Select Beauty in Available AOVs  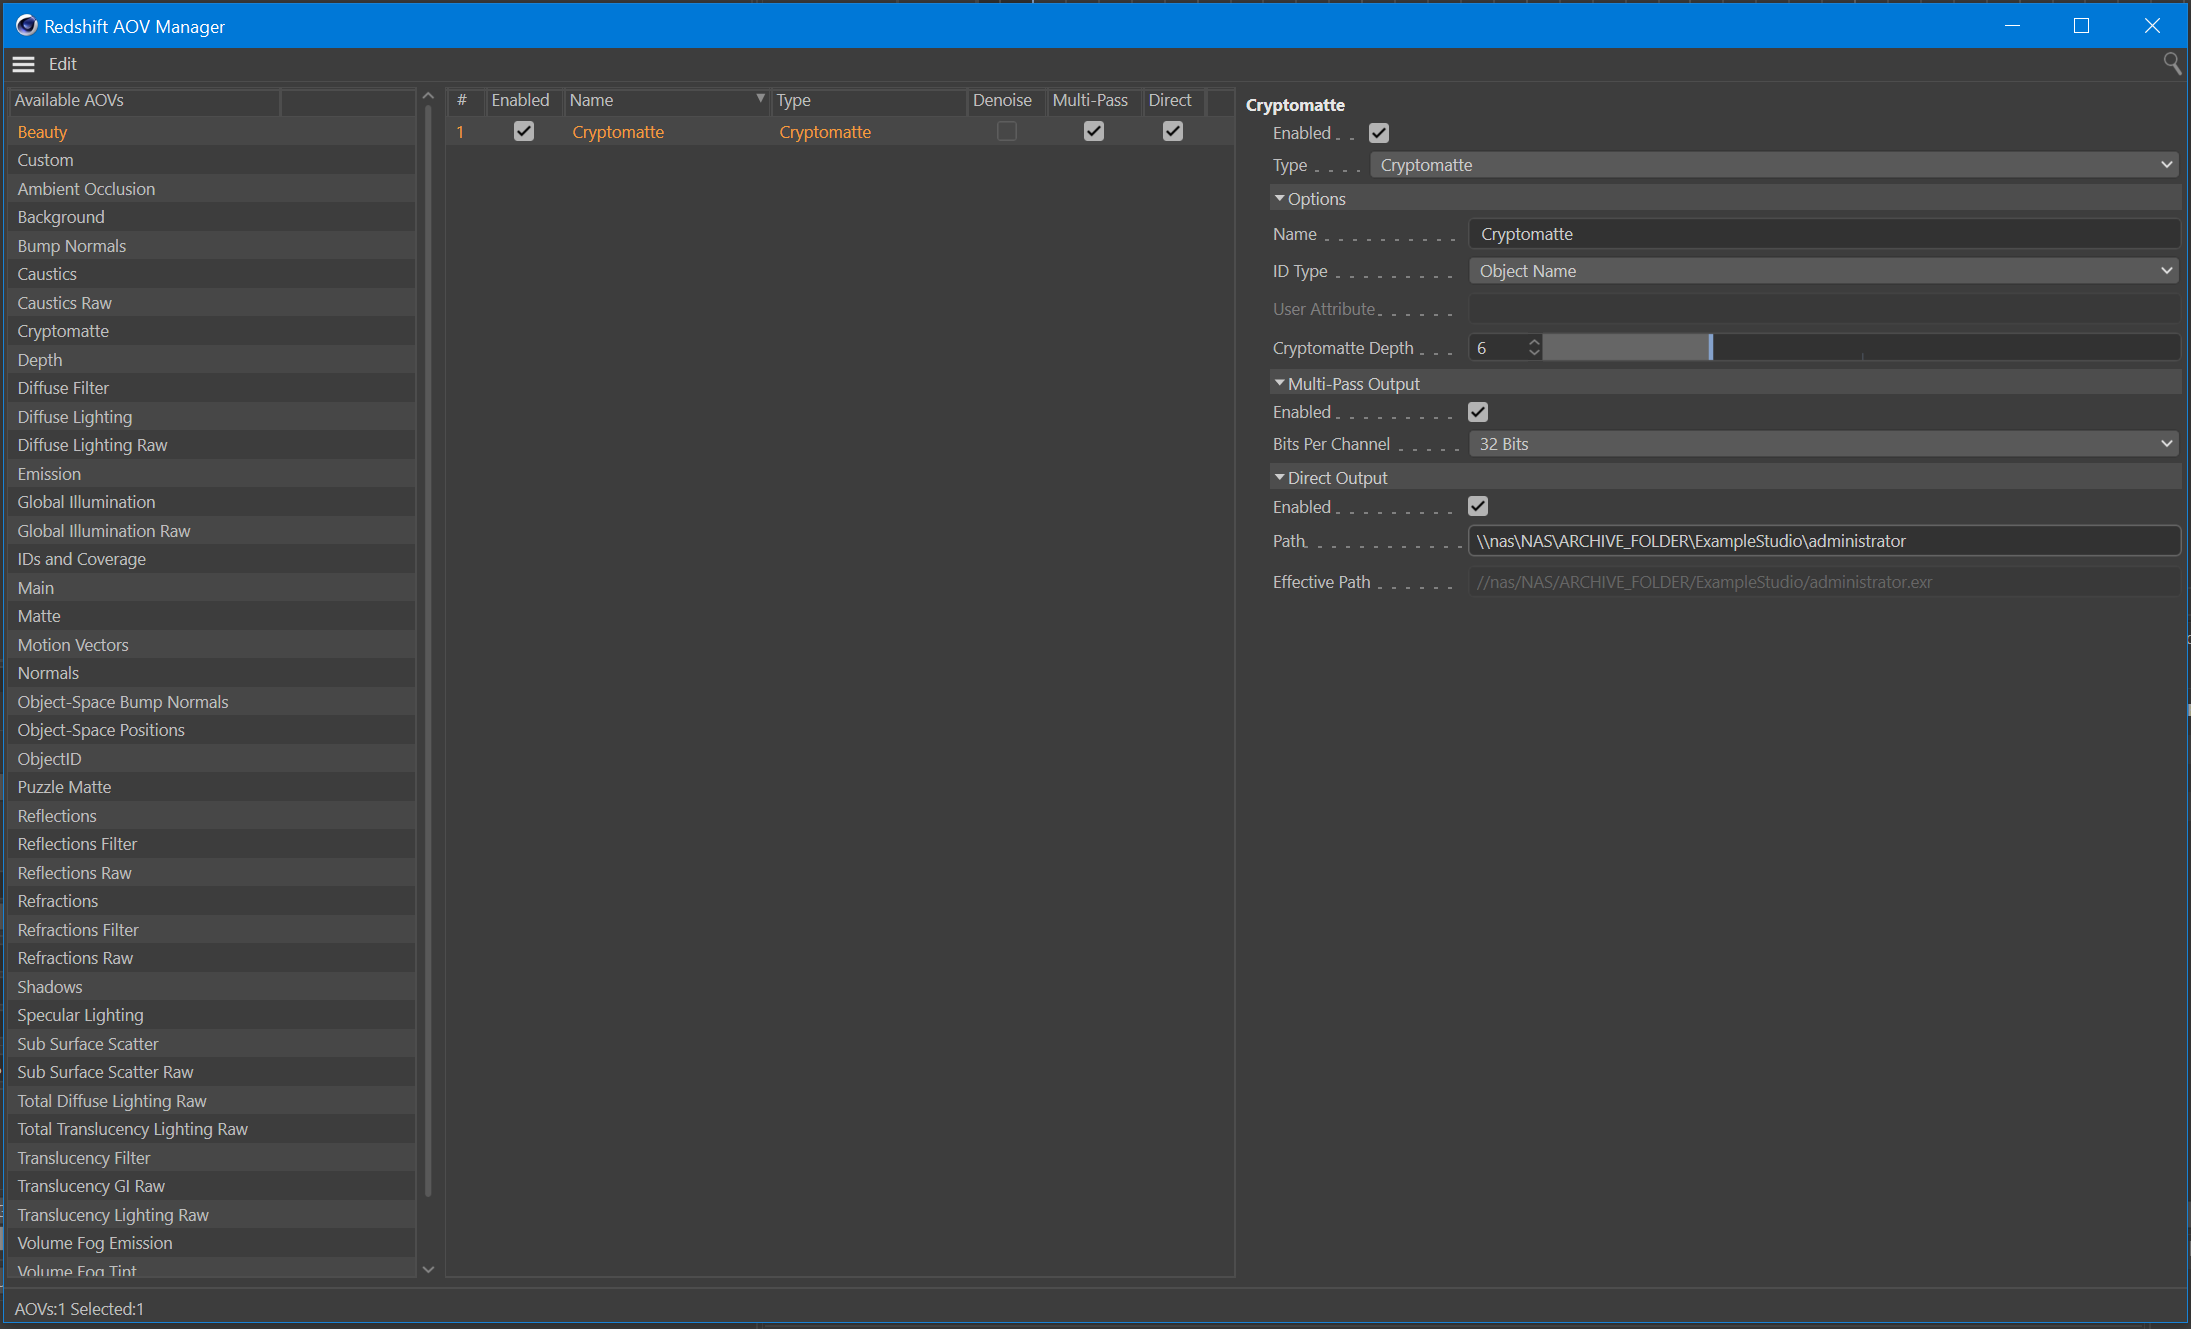[x=212, y=132]
